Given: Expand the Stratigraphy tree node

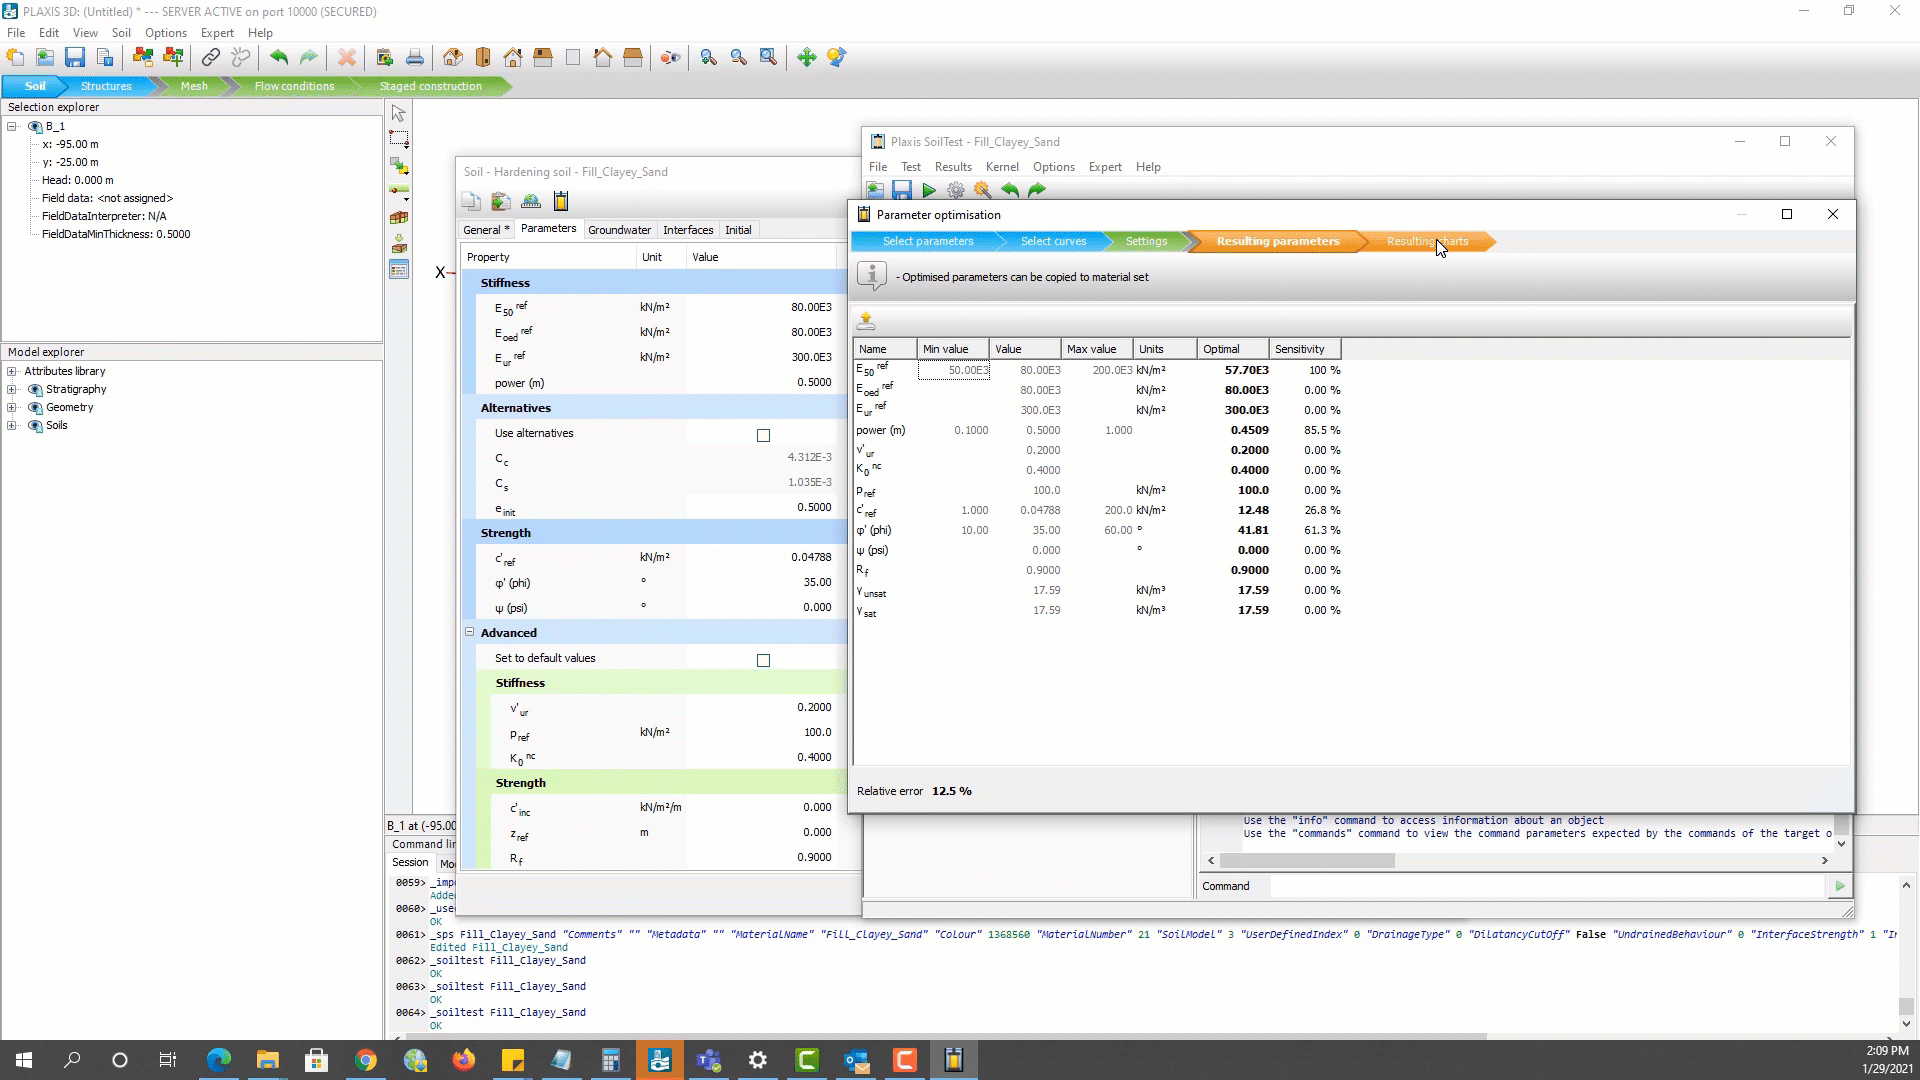Looking at the screenshot, I should tap(12, 389).
